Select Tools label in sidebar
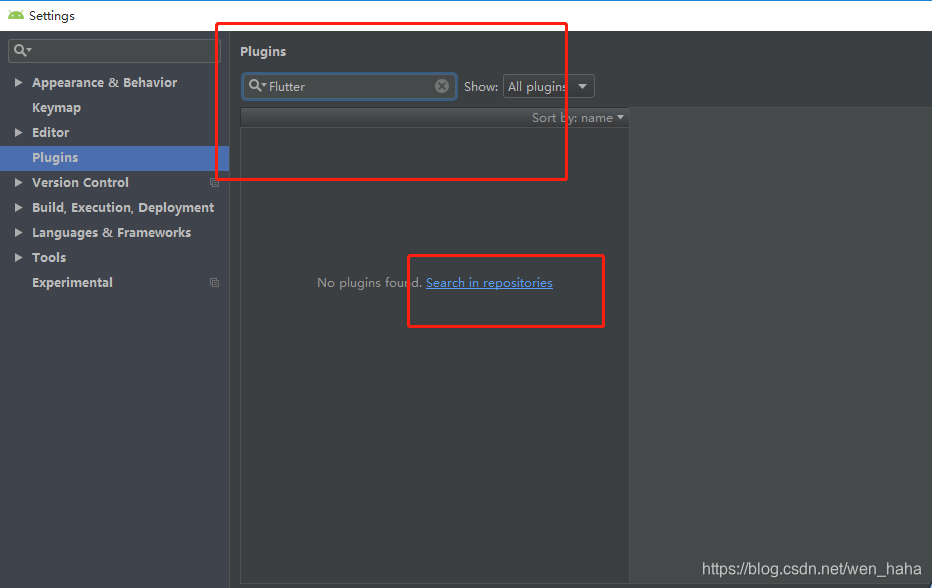 (x=49, y=257)
